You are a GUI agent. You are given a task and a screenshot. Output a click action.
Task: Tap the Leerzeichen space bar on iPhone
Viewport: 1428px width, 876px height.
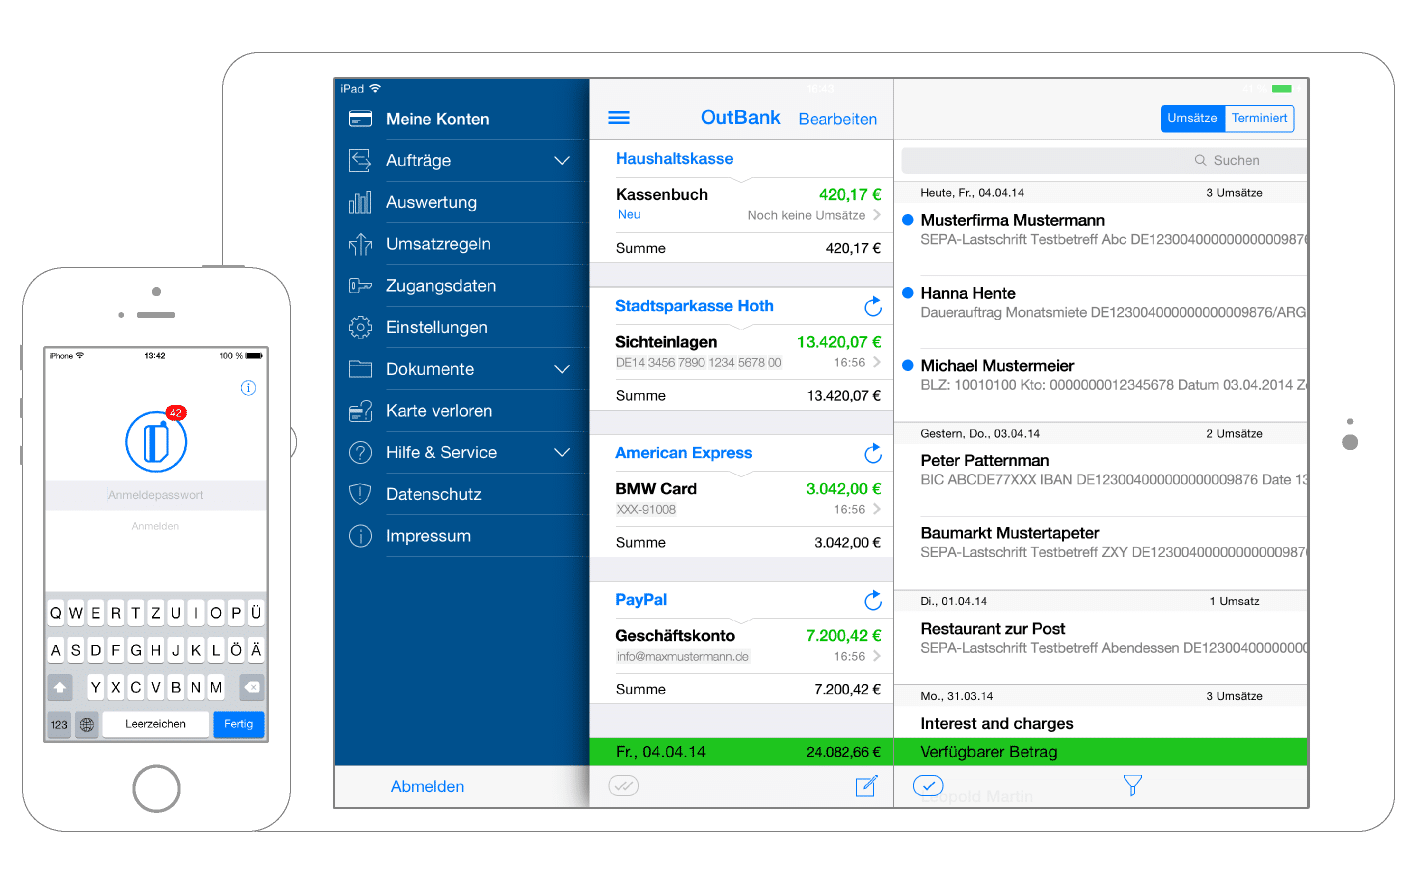point(156,724)
